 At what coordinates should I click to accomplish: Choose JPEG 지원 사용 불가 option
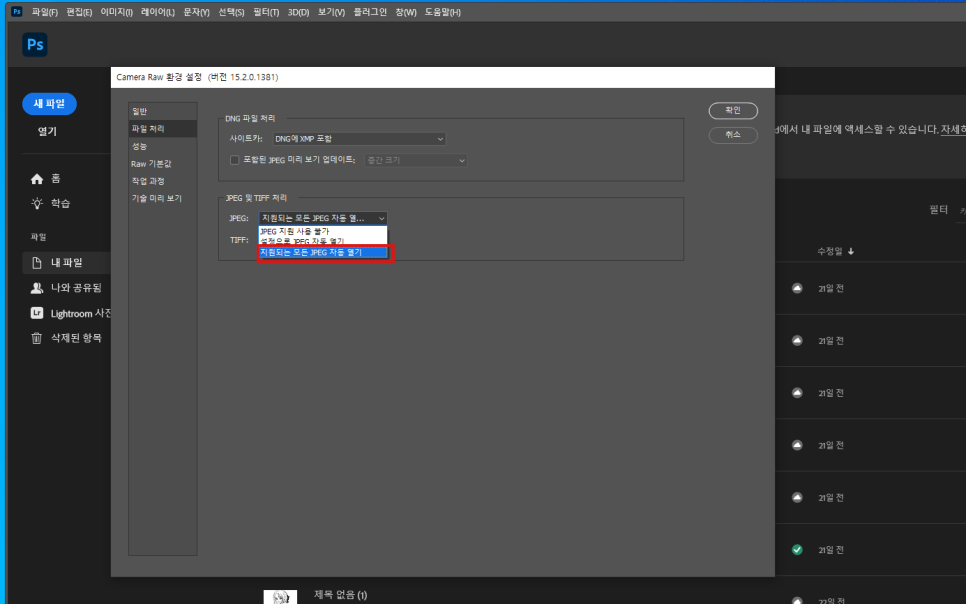(x=323, y=231)
